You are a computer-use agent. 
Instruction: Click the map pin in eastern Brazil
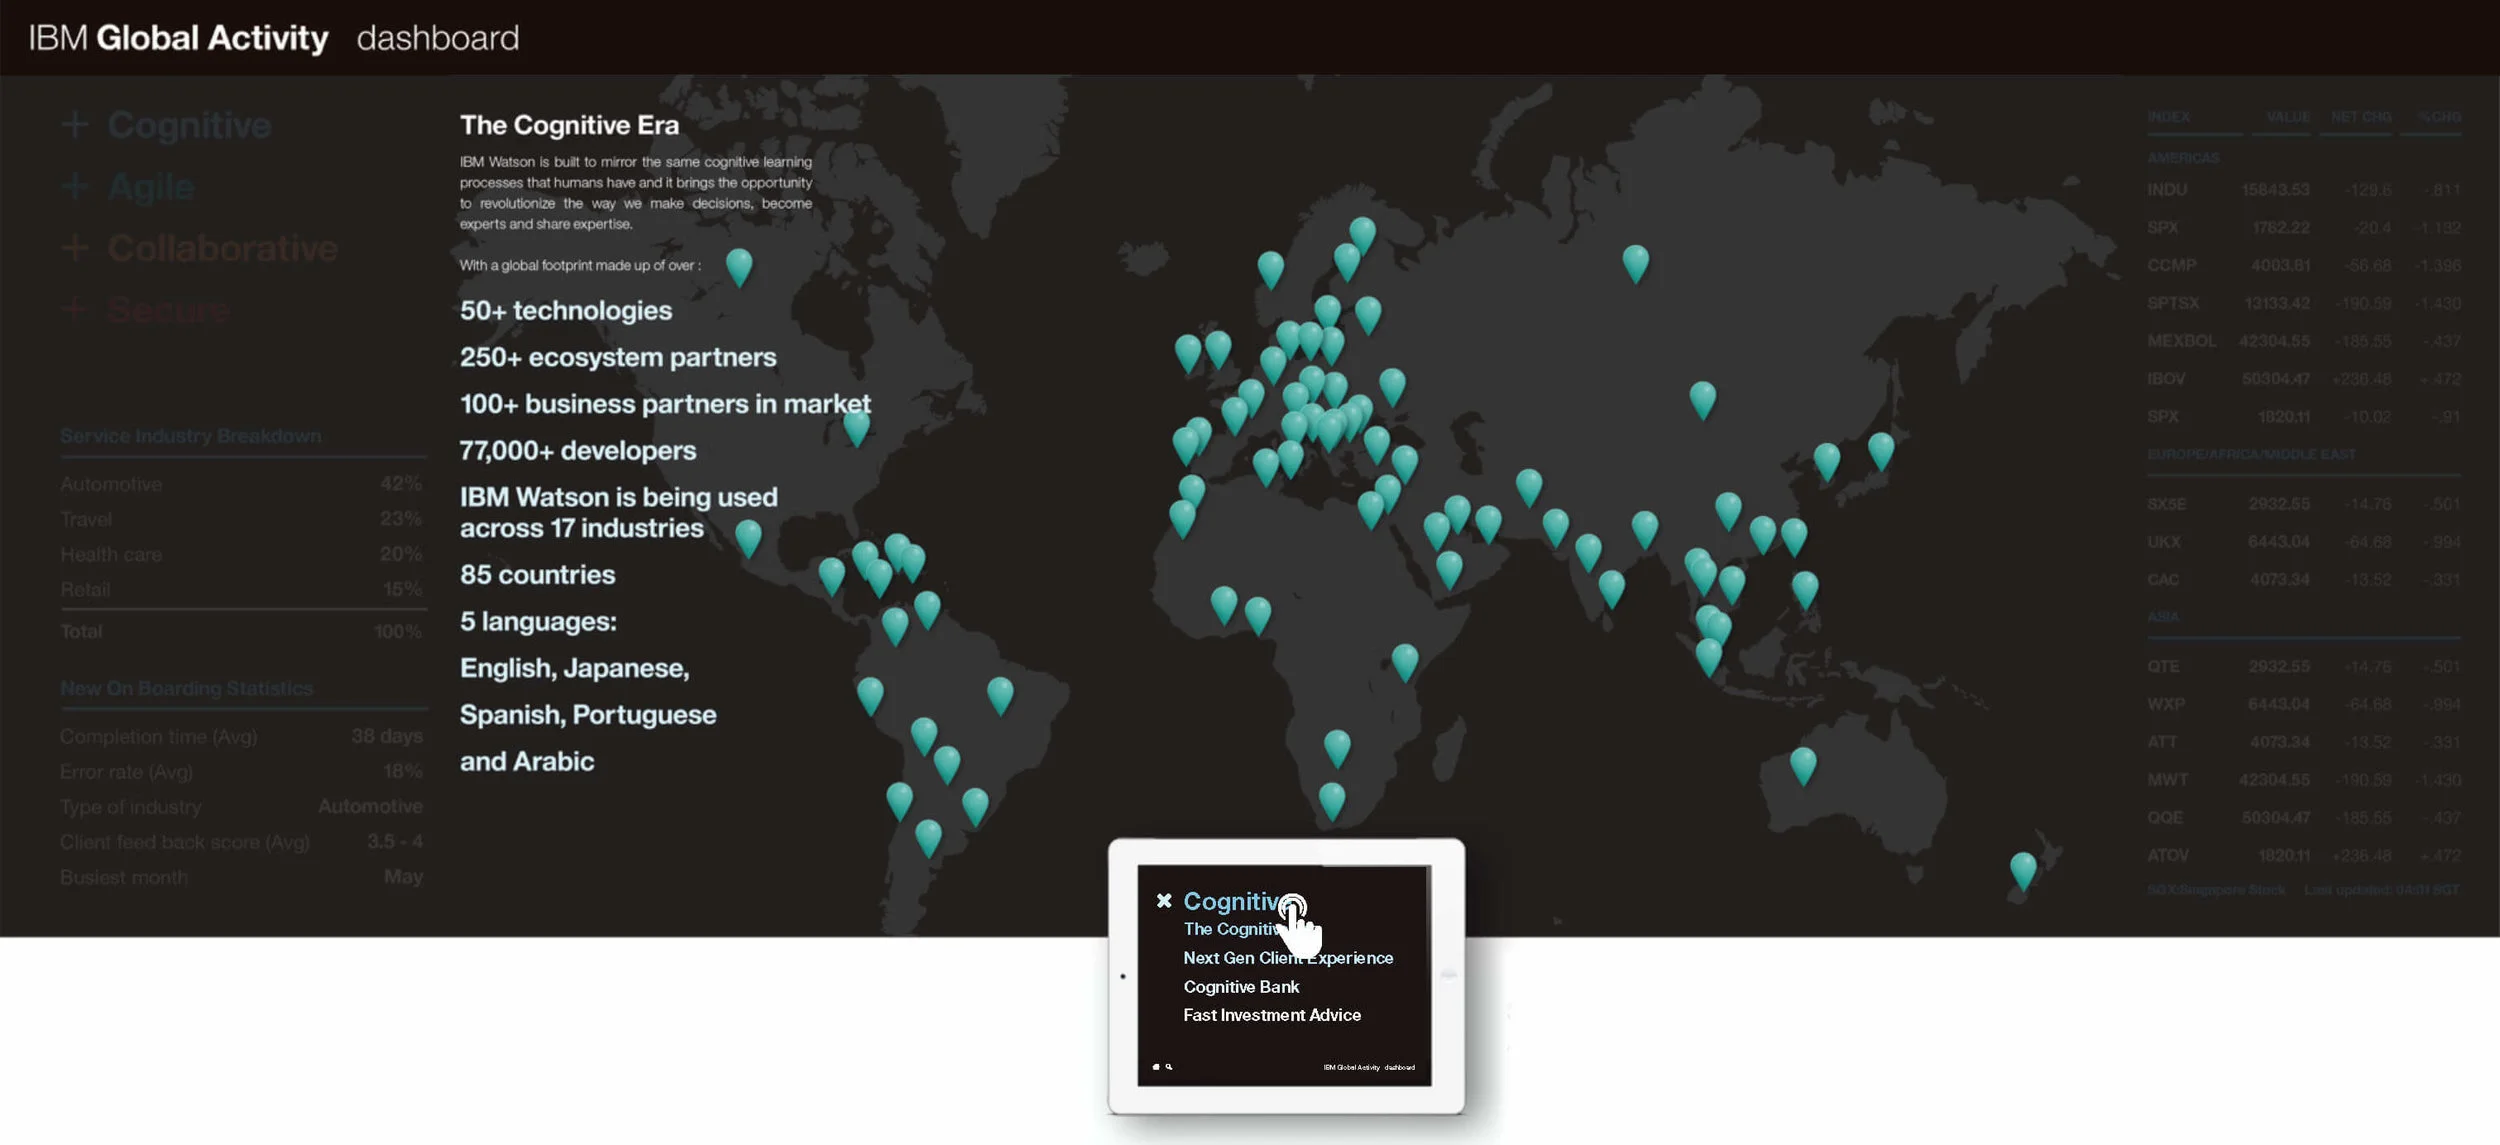[x=1000, y=692]
